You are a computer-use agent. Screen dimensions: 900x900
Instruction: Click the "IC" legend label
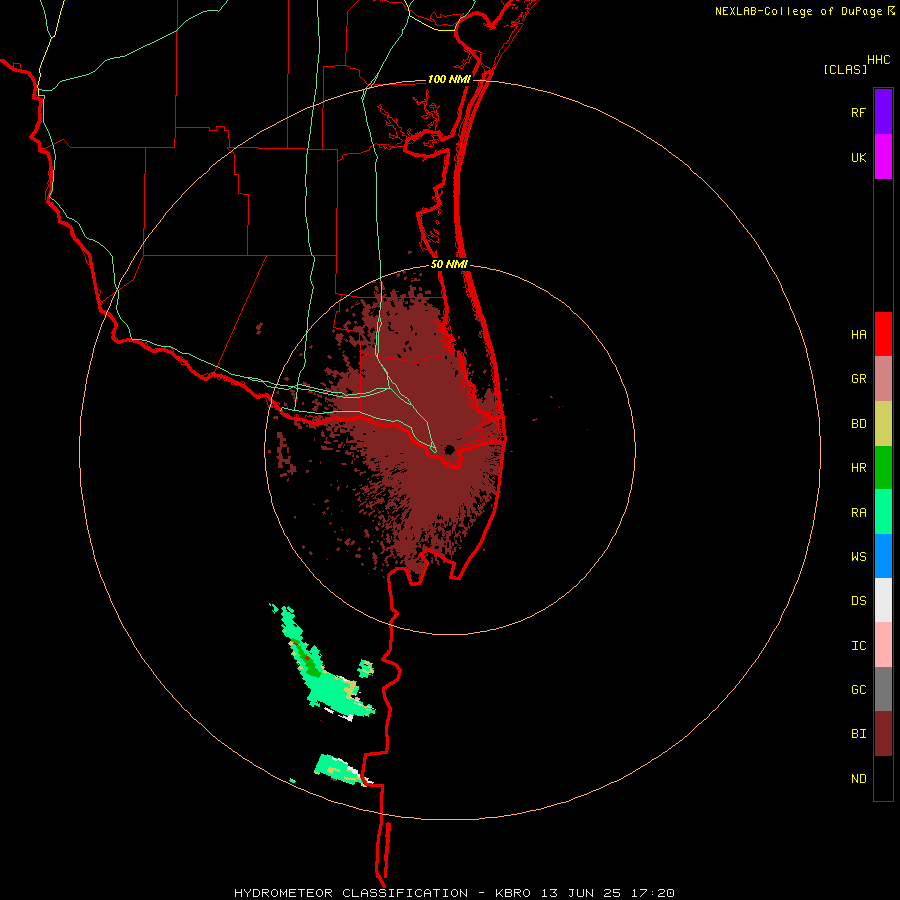(859, 646)
